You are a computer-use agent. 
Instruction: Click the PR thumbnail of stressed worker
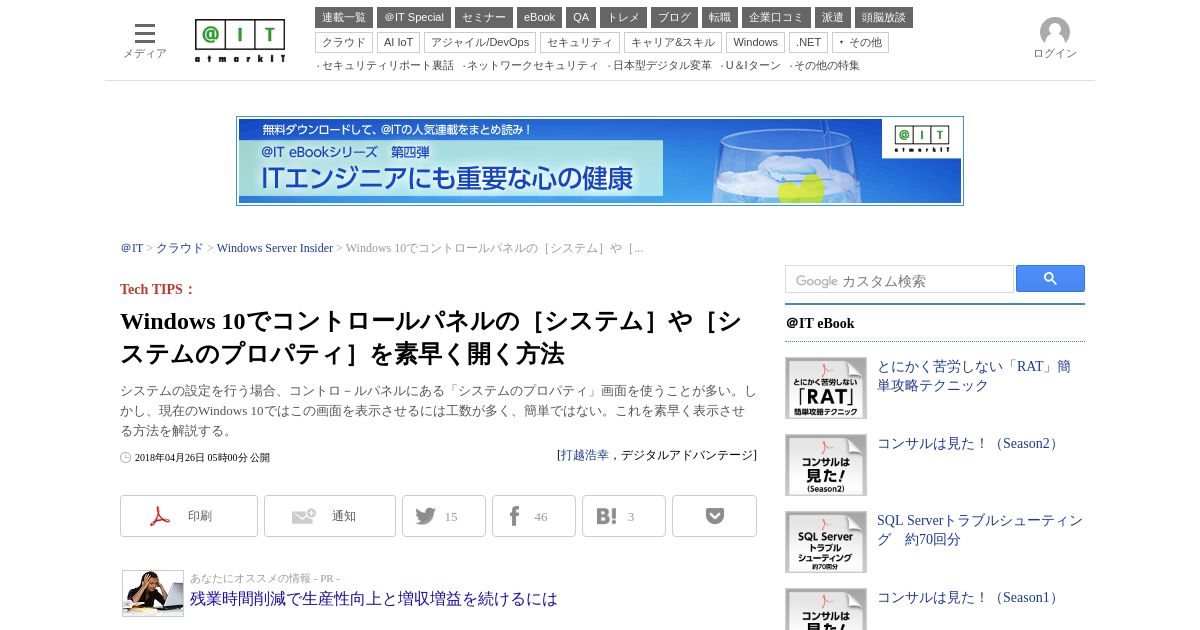(153, 593)
